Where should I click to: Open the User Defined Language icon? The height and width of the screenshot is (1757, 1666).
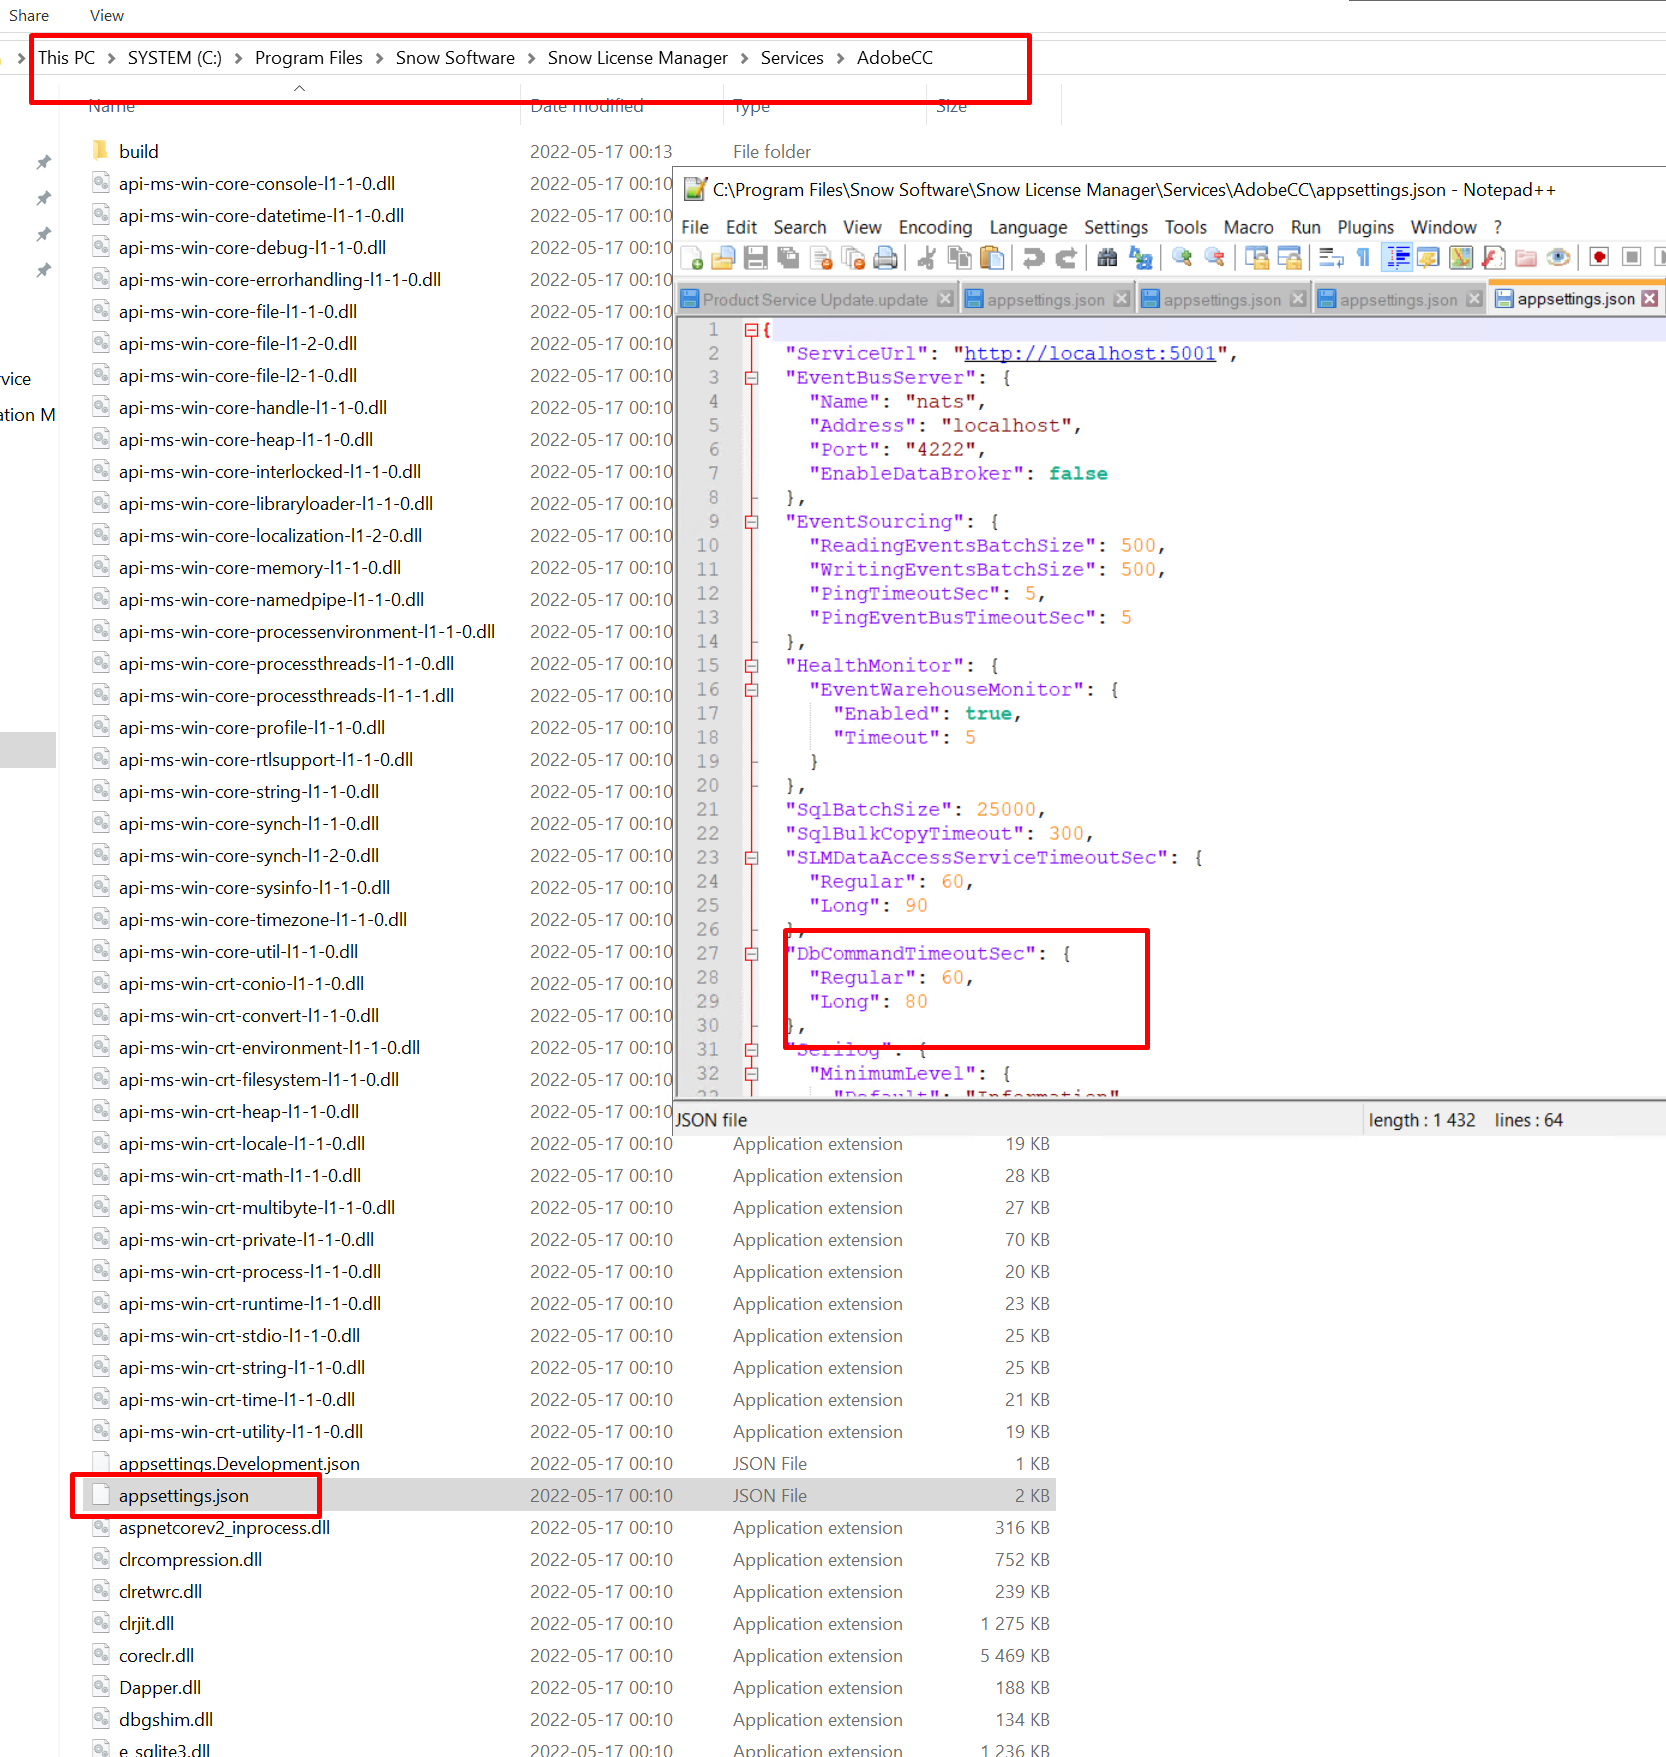[1428, 258]
